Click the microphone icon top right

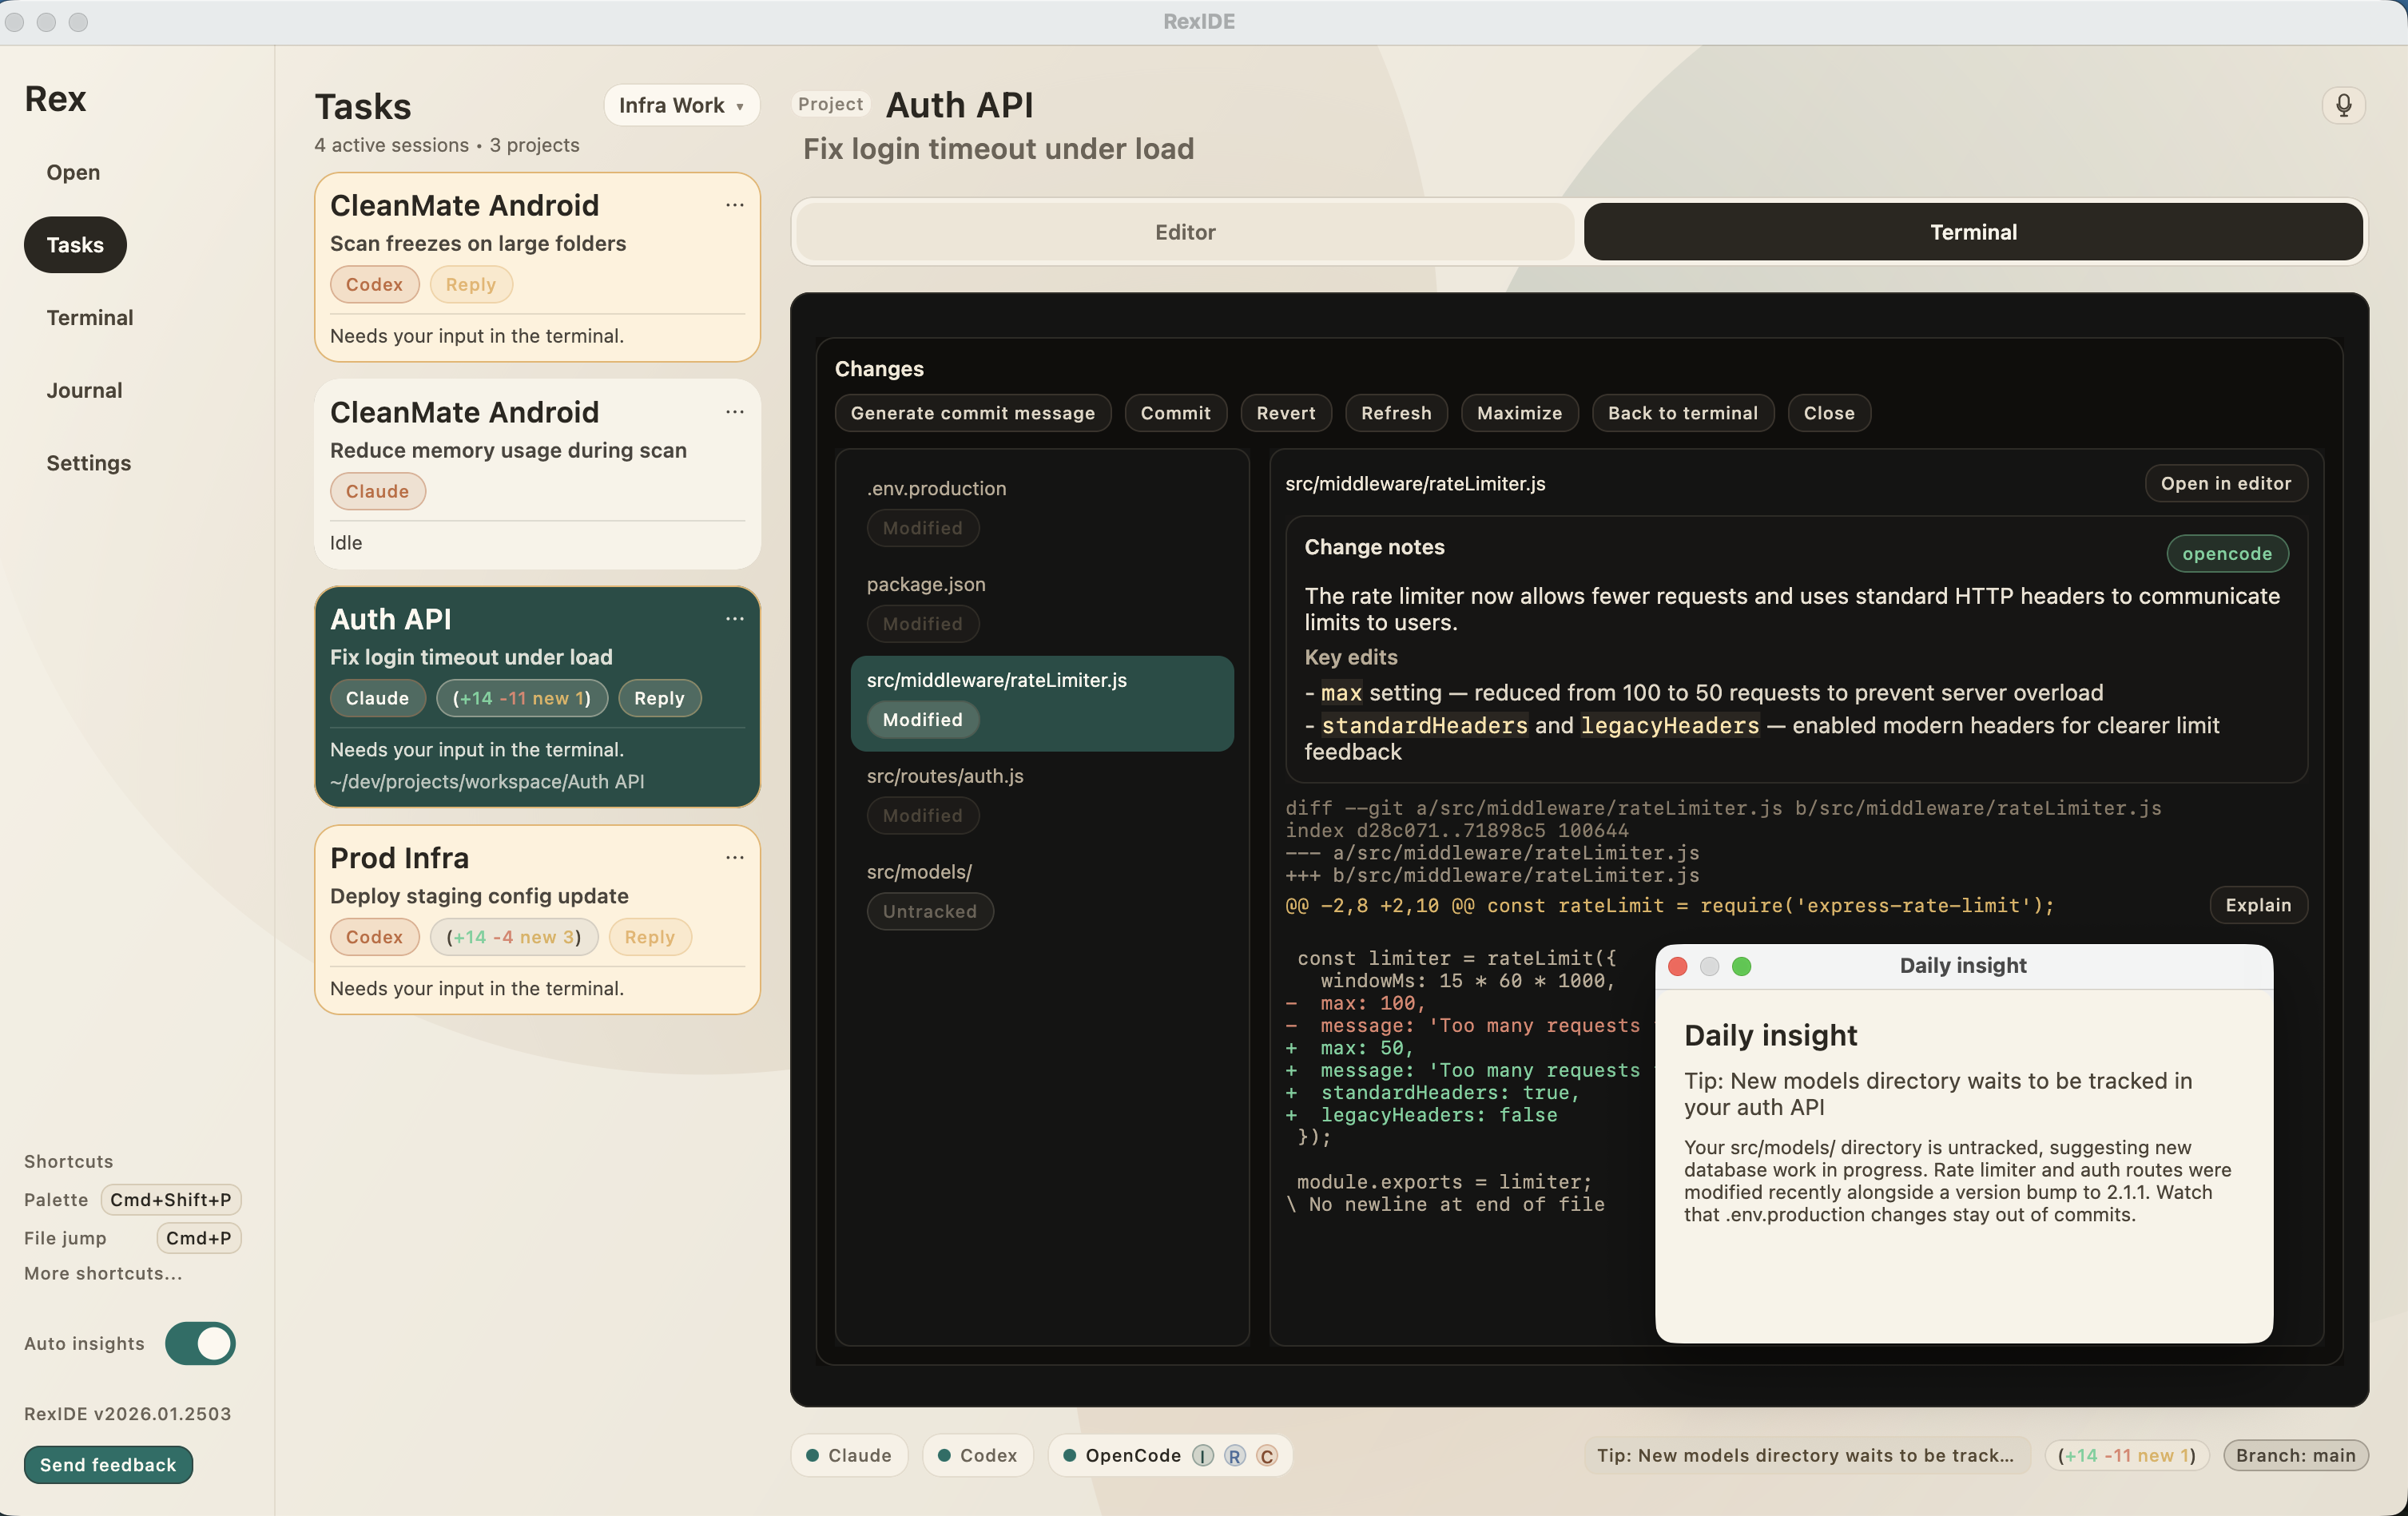2344,105
